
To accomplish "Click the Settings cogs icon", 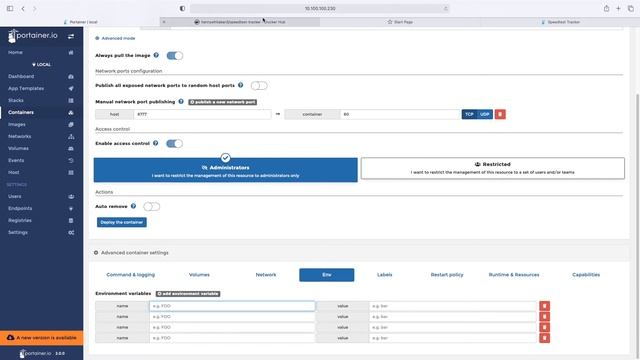I will (x=71, y=233).
